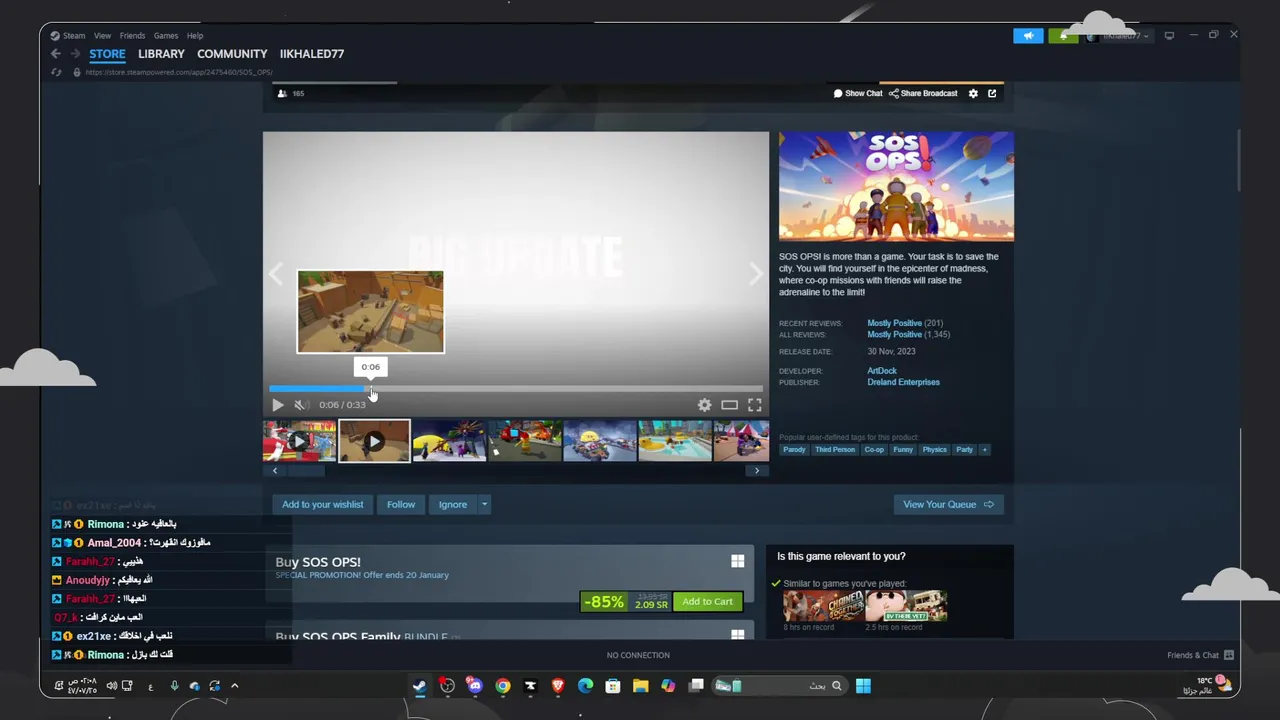
Task: Select the Co-op tag
Action: pos(874,450)
